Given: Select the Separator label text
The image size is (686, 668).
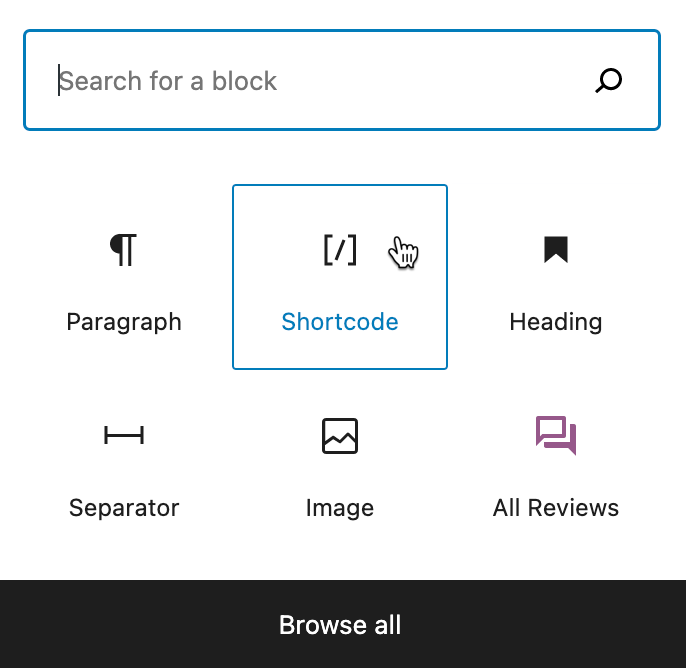Looking at the screenshot, I should pyautogui.click(x=124, y=508).
